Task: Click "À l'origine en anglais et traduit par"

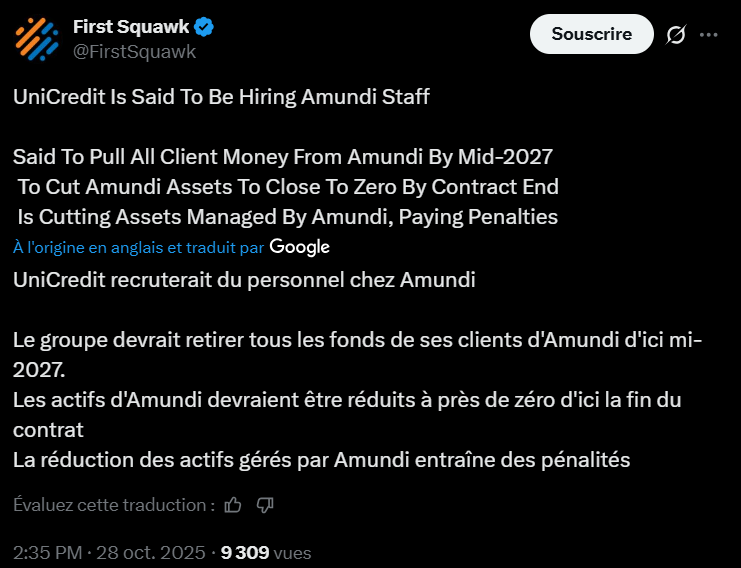Action: click(x=139, y=247)
